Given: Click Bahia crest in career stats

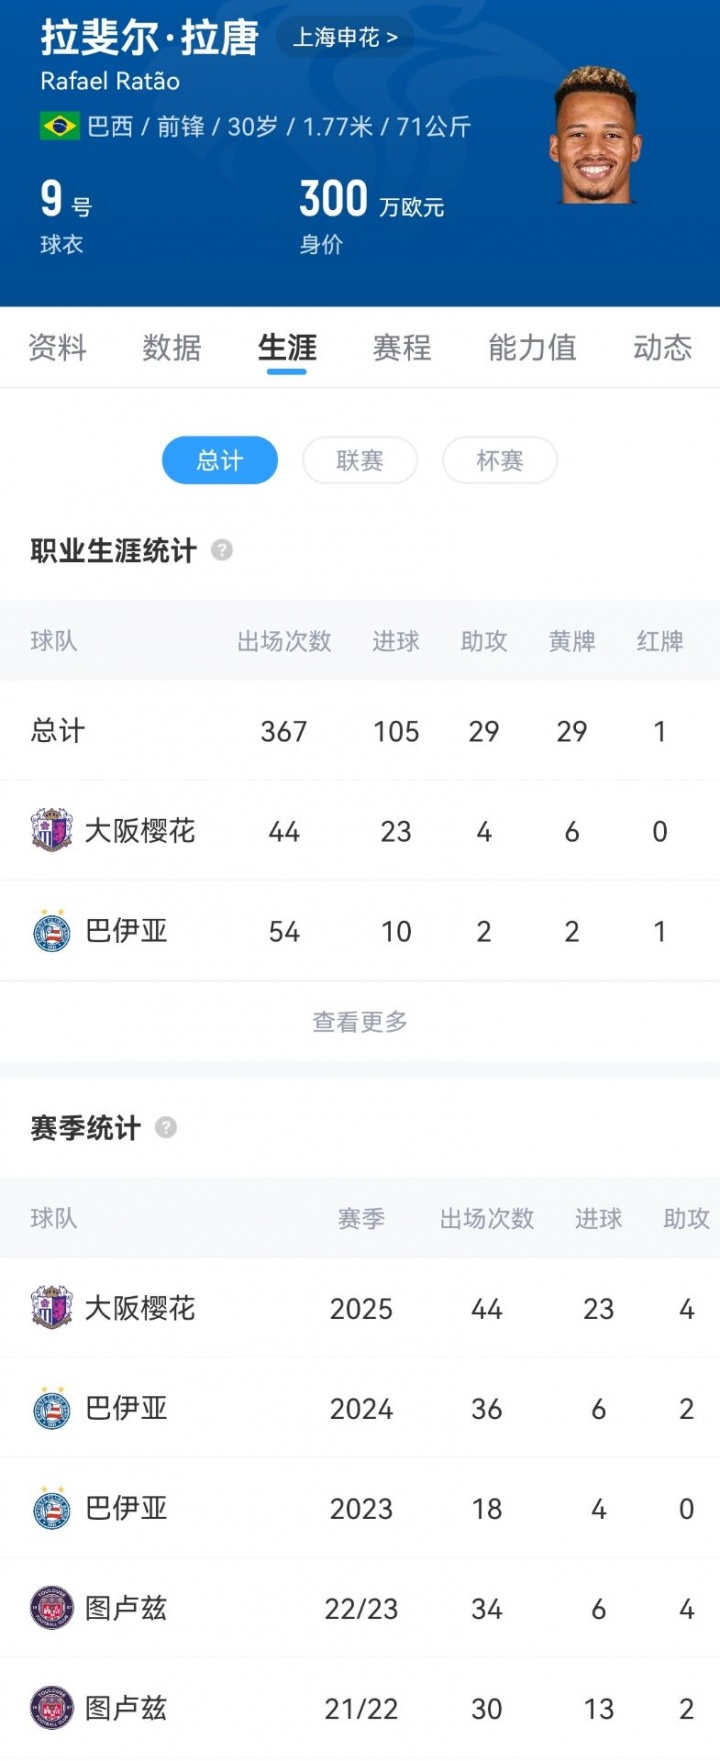Looking at the screenshot, I should [x=51, y=931].
